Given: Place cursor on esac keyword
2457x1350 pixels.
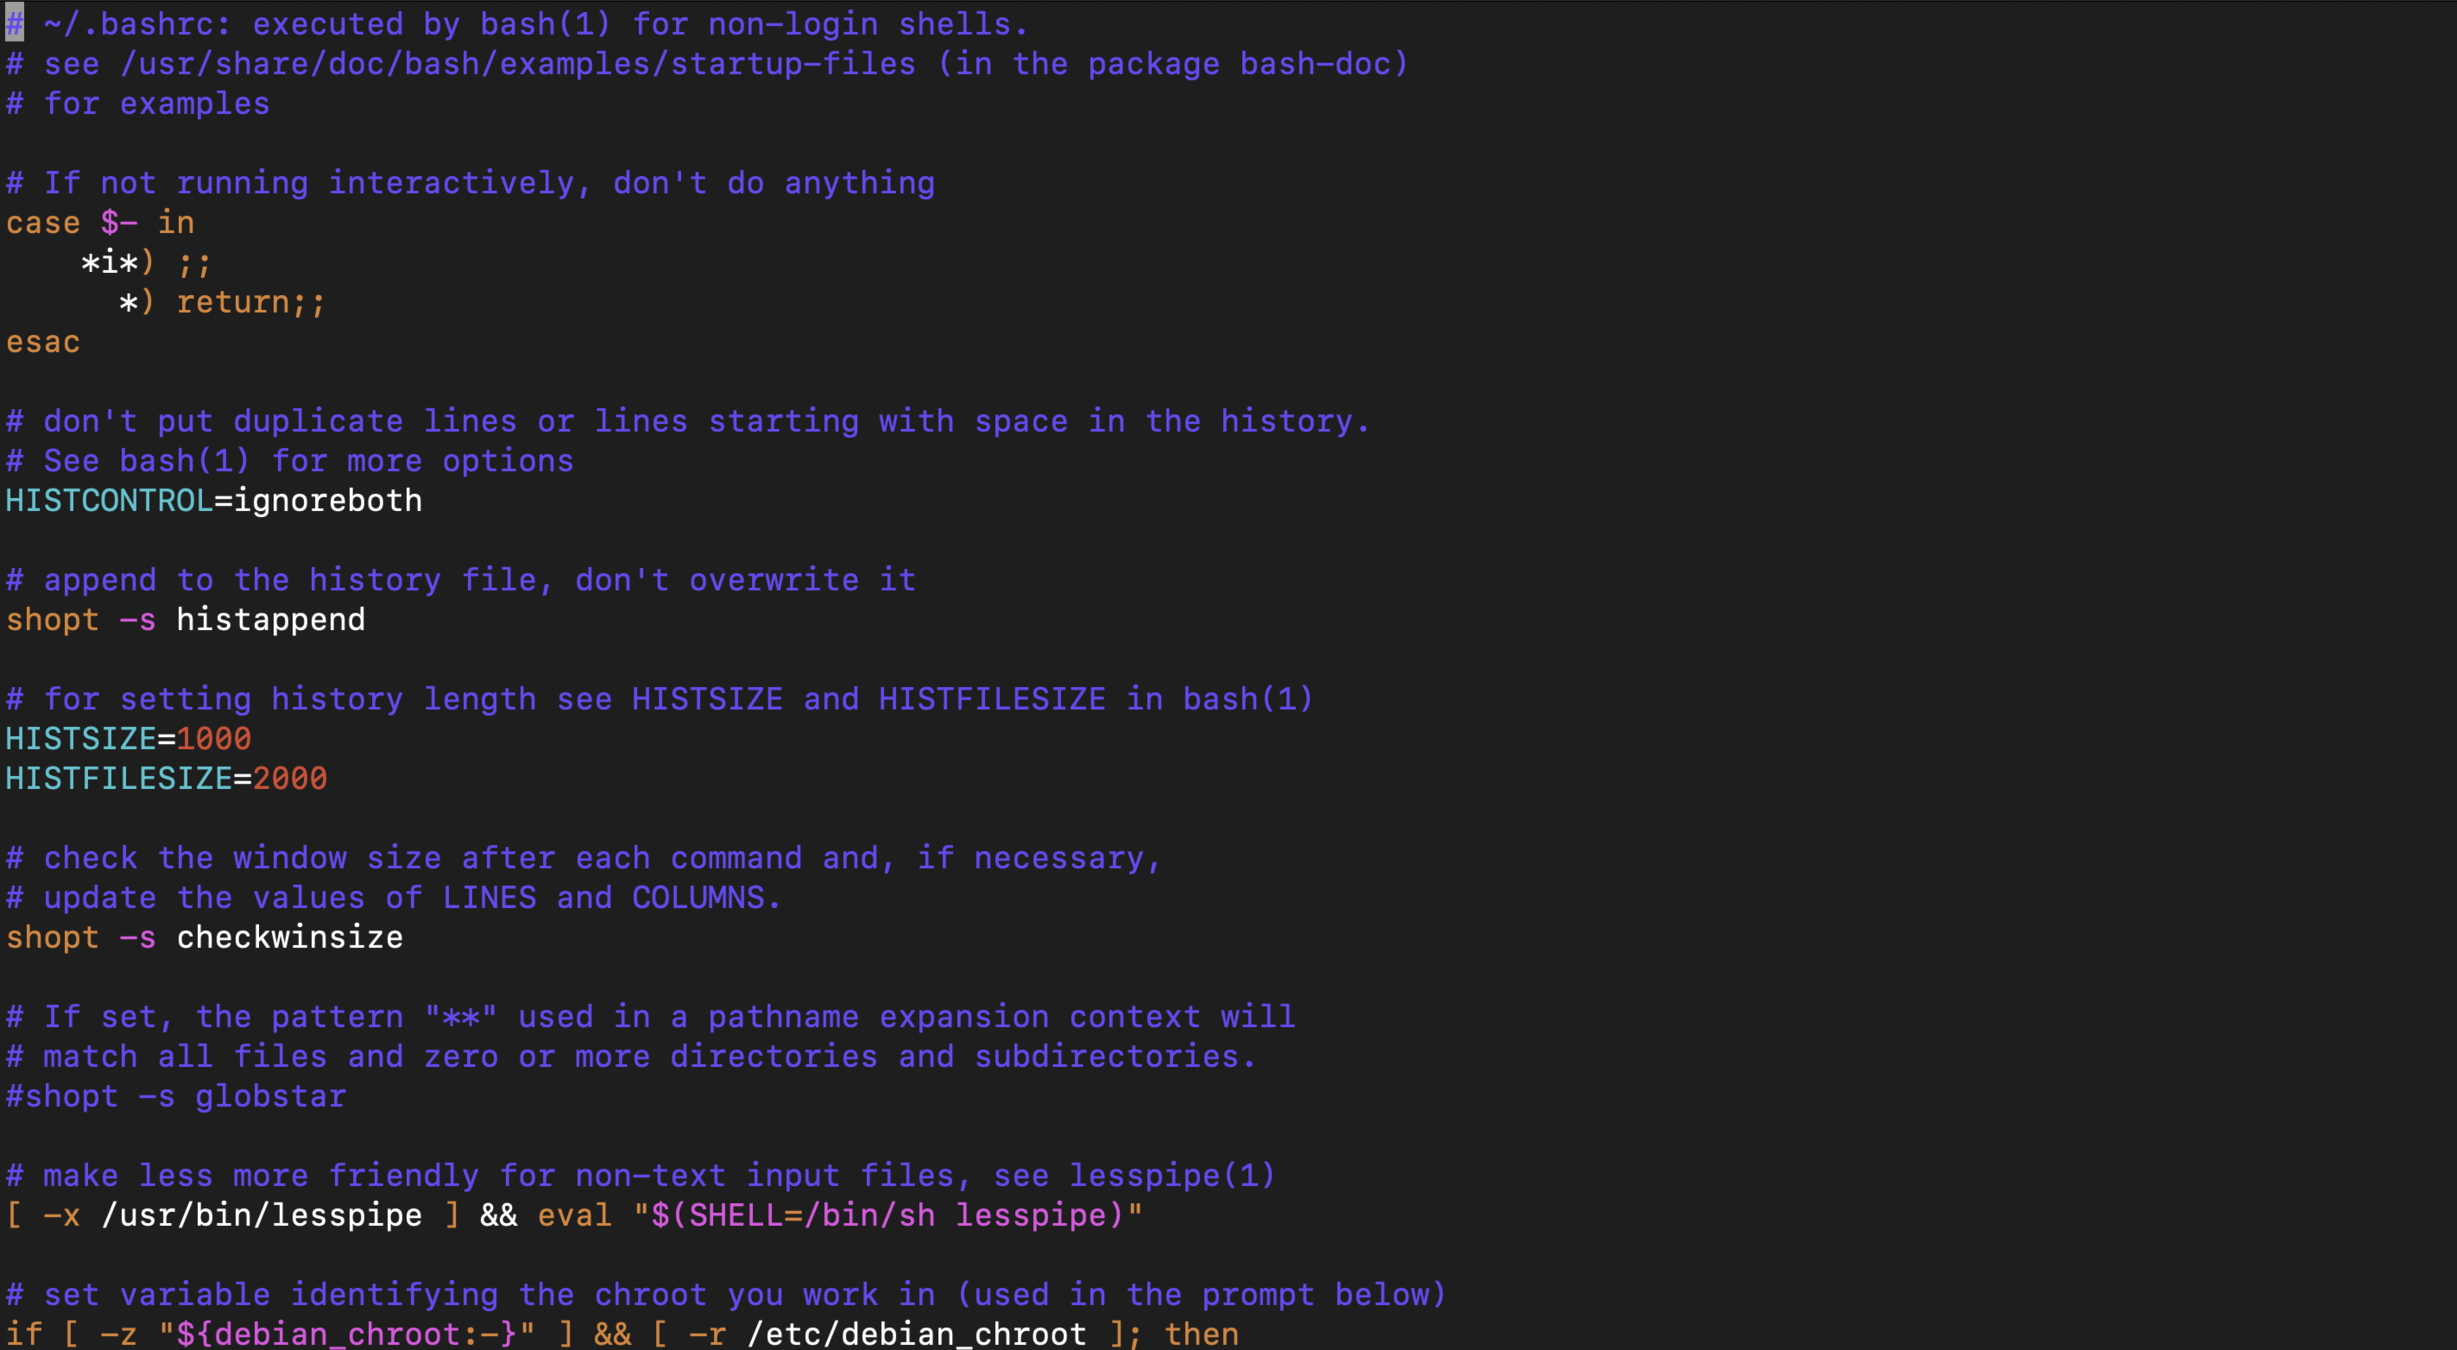Looking at the screenshot, I should click(x=42, y=342).
